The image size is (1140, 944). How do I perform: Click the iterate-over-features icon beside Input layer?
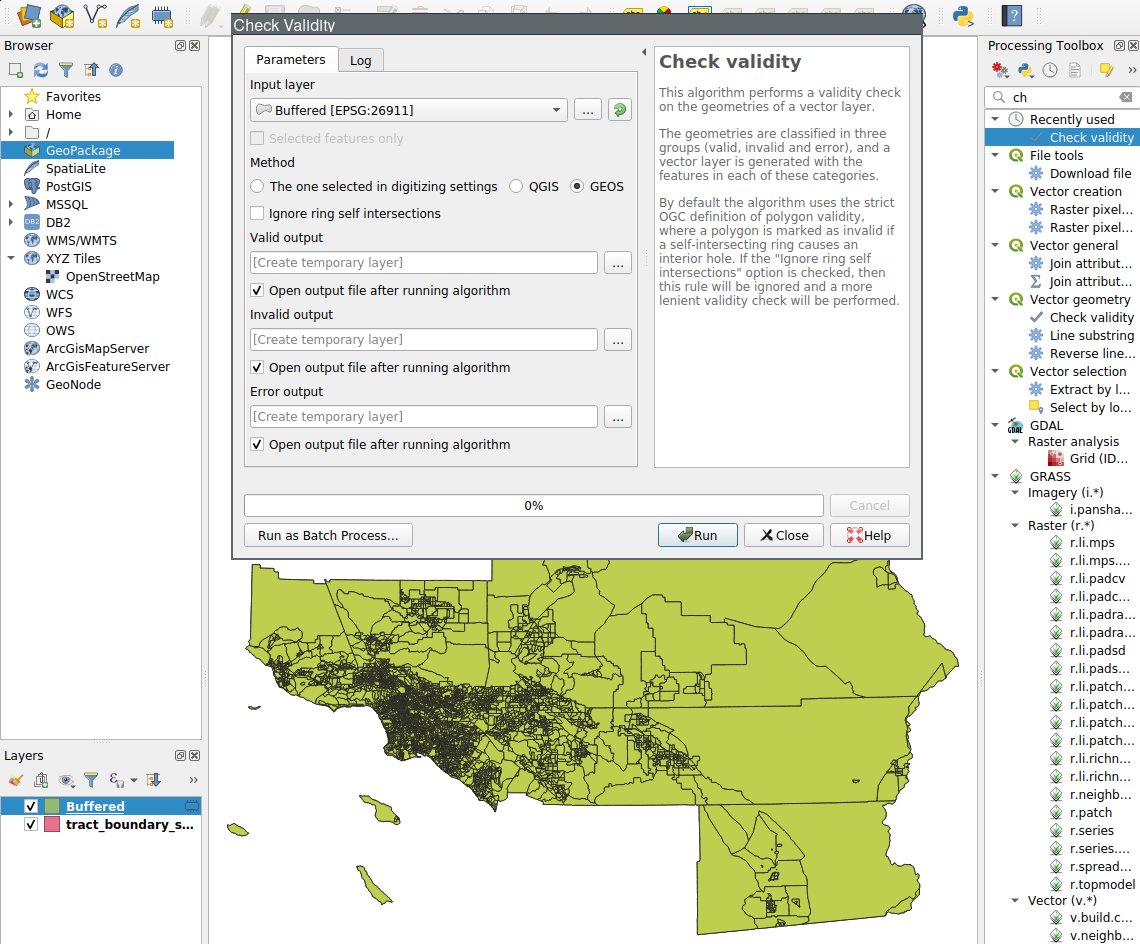(x=620, y=110)
